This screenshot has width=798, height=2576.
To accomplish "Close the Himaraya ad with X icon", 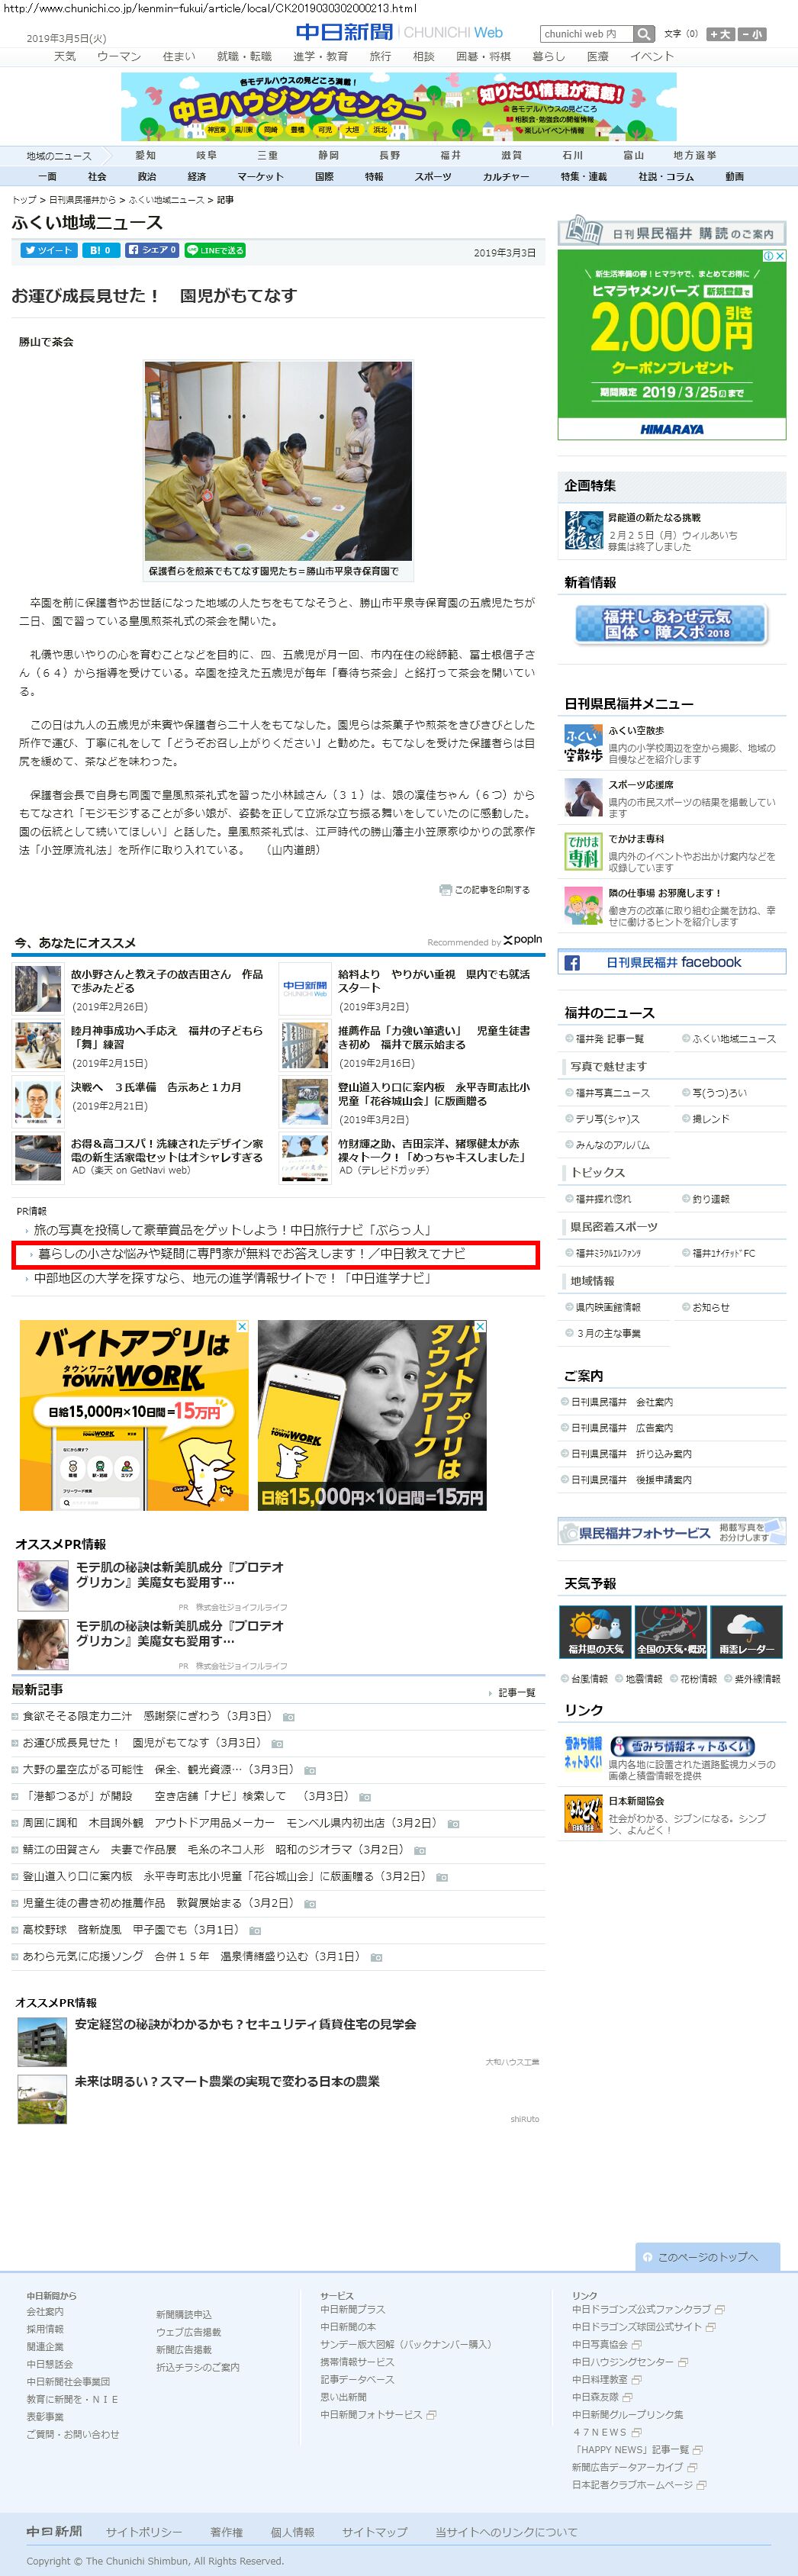I will point(780,256).
